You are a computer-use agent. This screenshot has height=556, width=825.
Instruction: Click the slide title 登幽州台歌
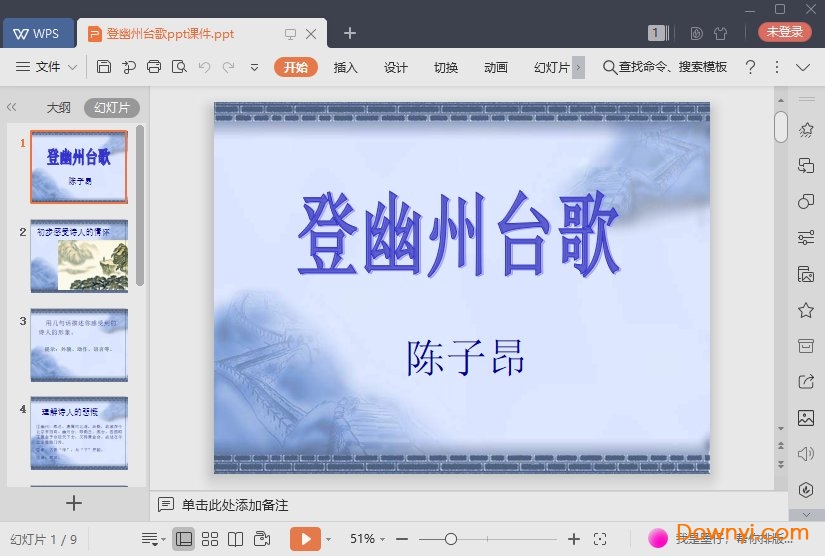pyautogui.click(x=459, y=234)
